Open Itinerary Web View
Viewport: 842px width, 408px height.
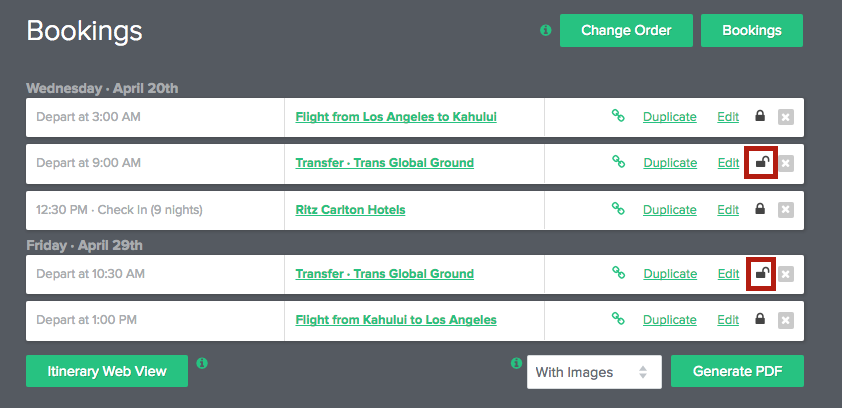click(107, 371)
